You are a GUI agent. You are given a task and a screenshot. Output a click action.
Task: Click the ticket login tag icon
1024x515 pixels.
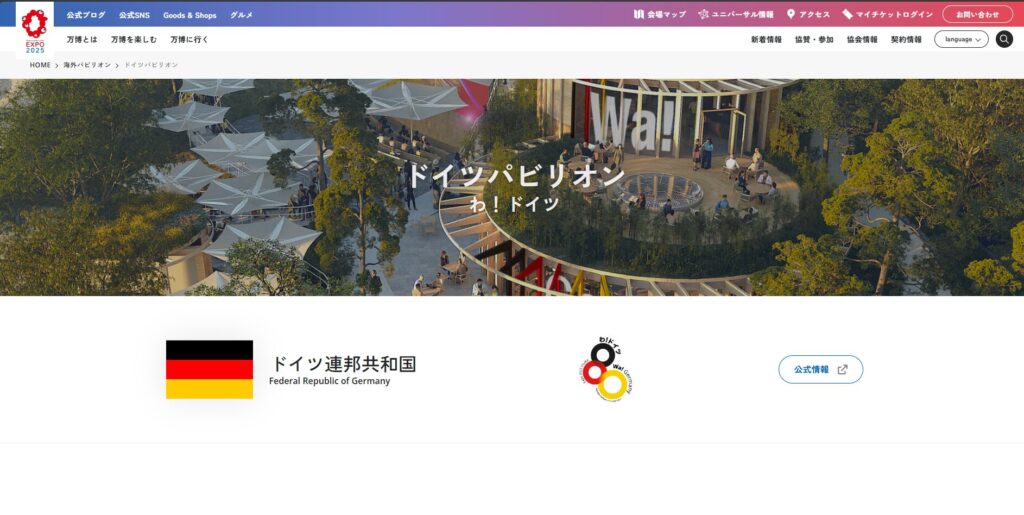[x=847, y=14]
